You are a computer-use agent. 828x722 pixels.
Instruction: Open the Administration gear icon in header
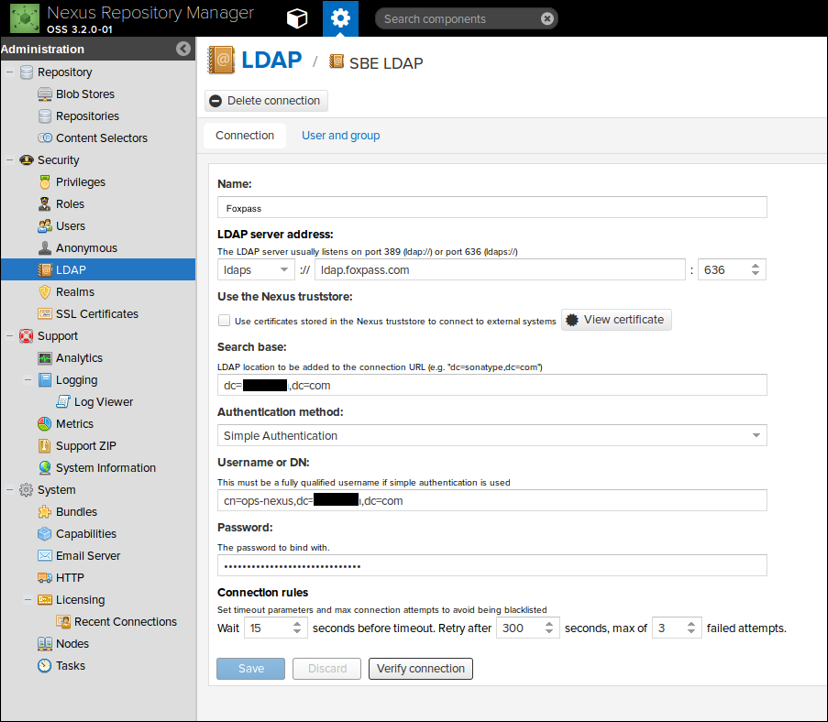point(341,18)
